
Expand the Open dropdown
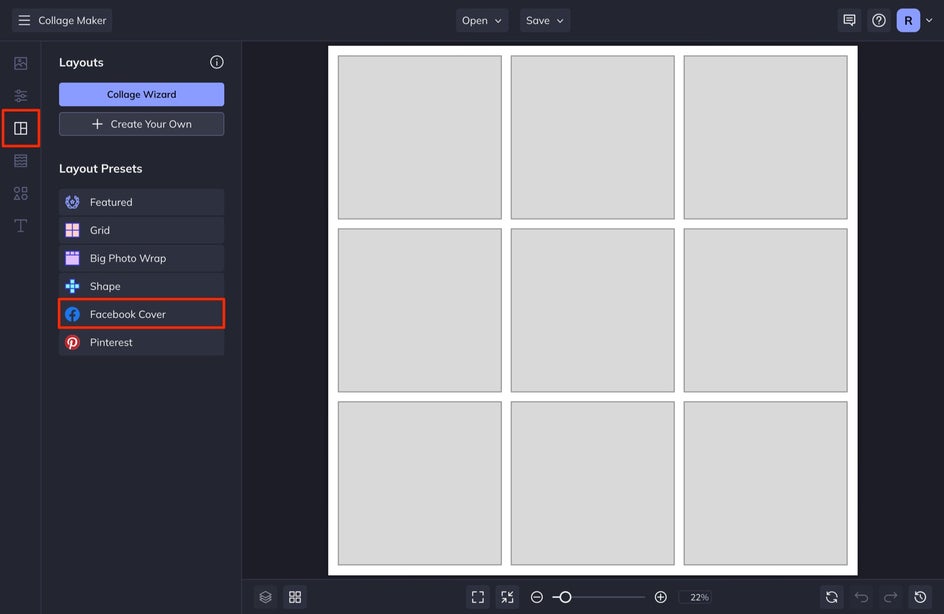click(482, 20)
